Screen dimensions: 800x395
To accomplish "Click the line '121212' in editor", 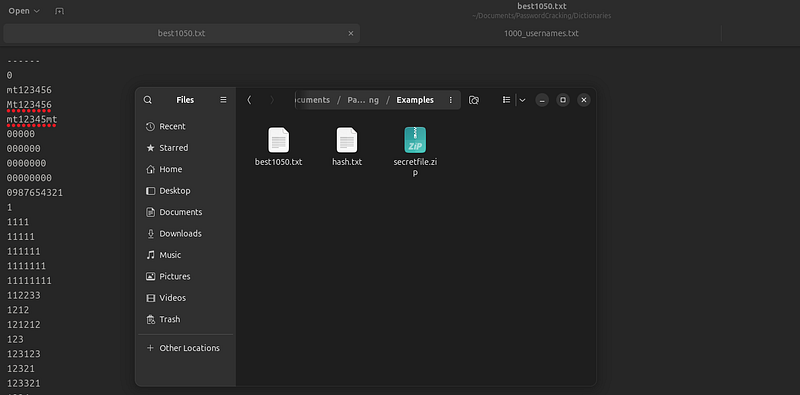I will pyautogui.click(x=23, y=325).
